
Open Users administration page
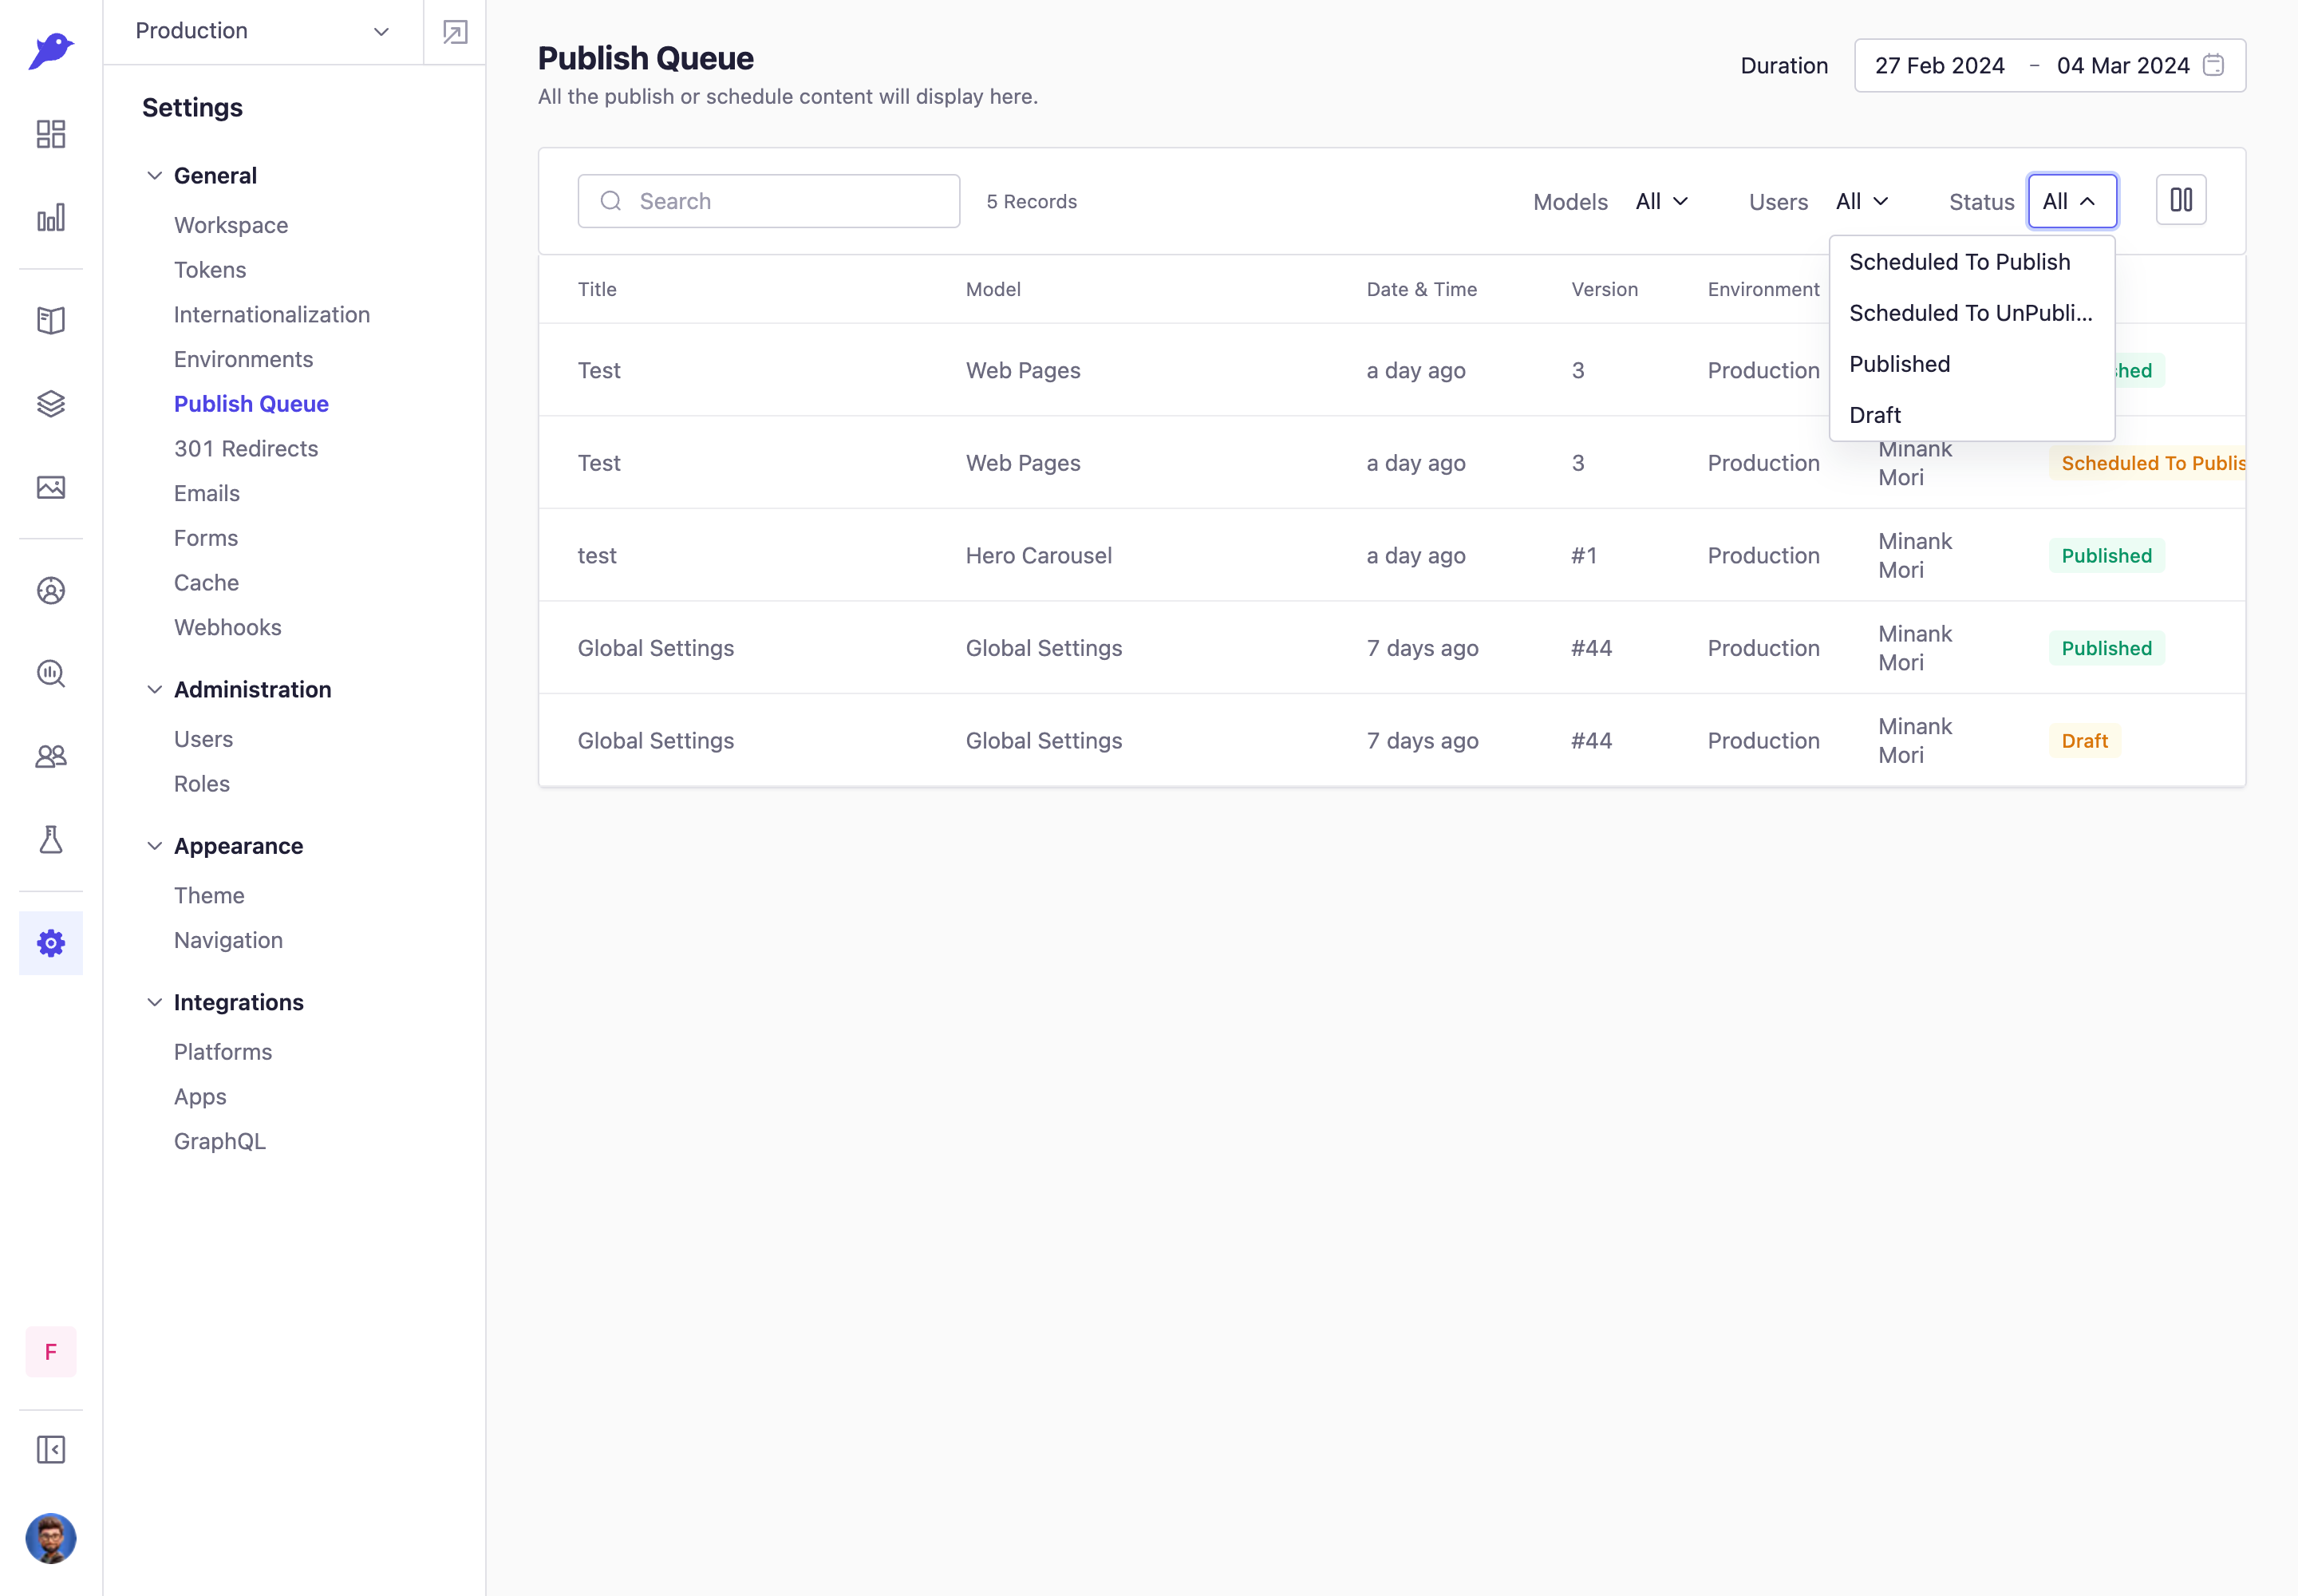point(203,739)
